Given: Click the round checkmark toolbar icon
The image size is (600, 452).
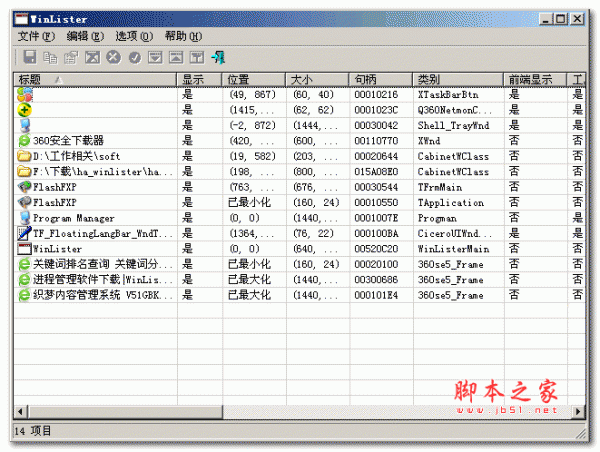Looking at the screenshot, I should pyautogui.click(x=135, y=58).
